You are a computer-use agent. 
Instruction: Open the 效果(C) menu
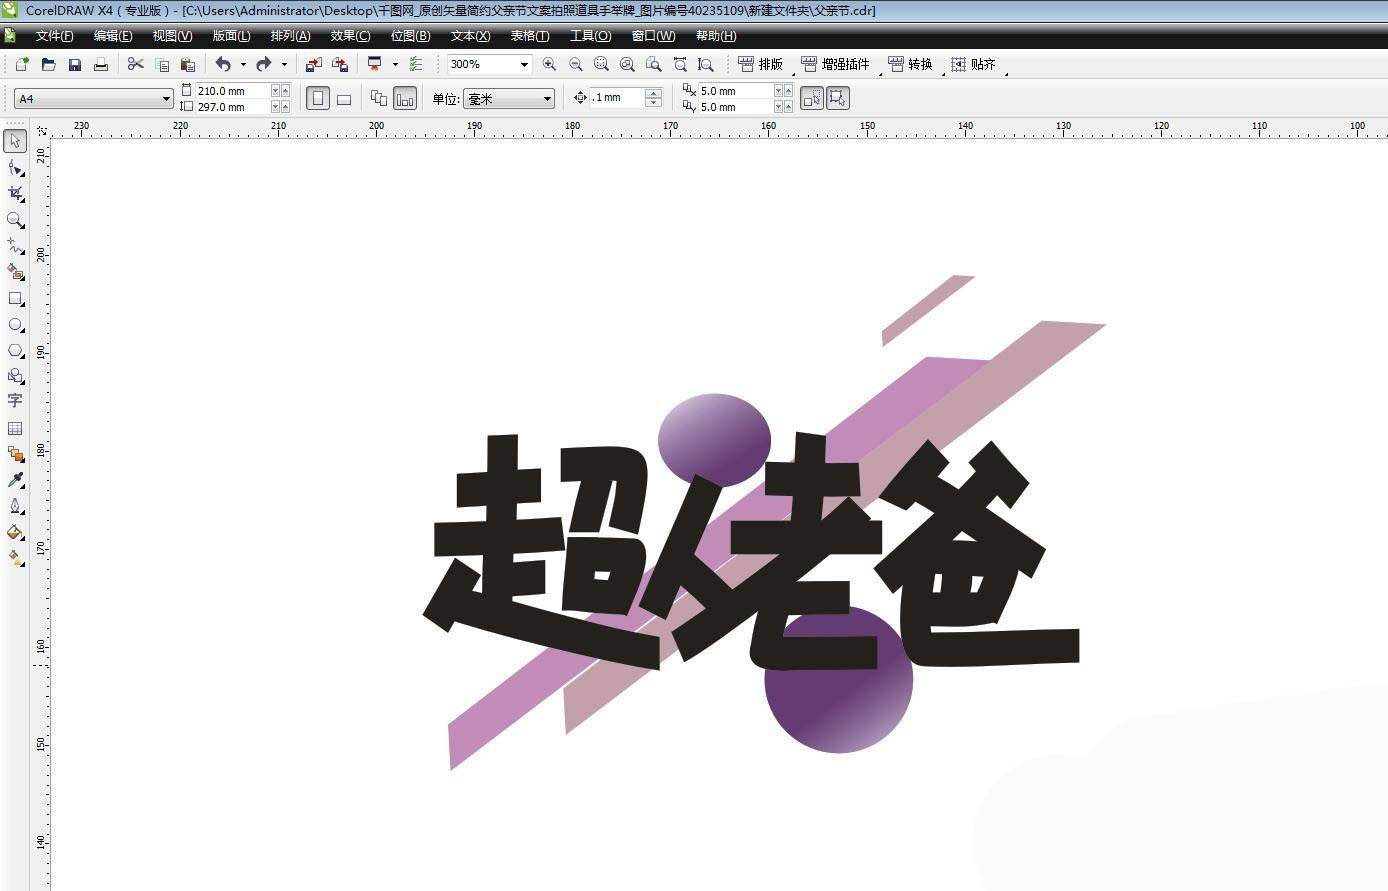click(348, 35)
